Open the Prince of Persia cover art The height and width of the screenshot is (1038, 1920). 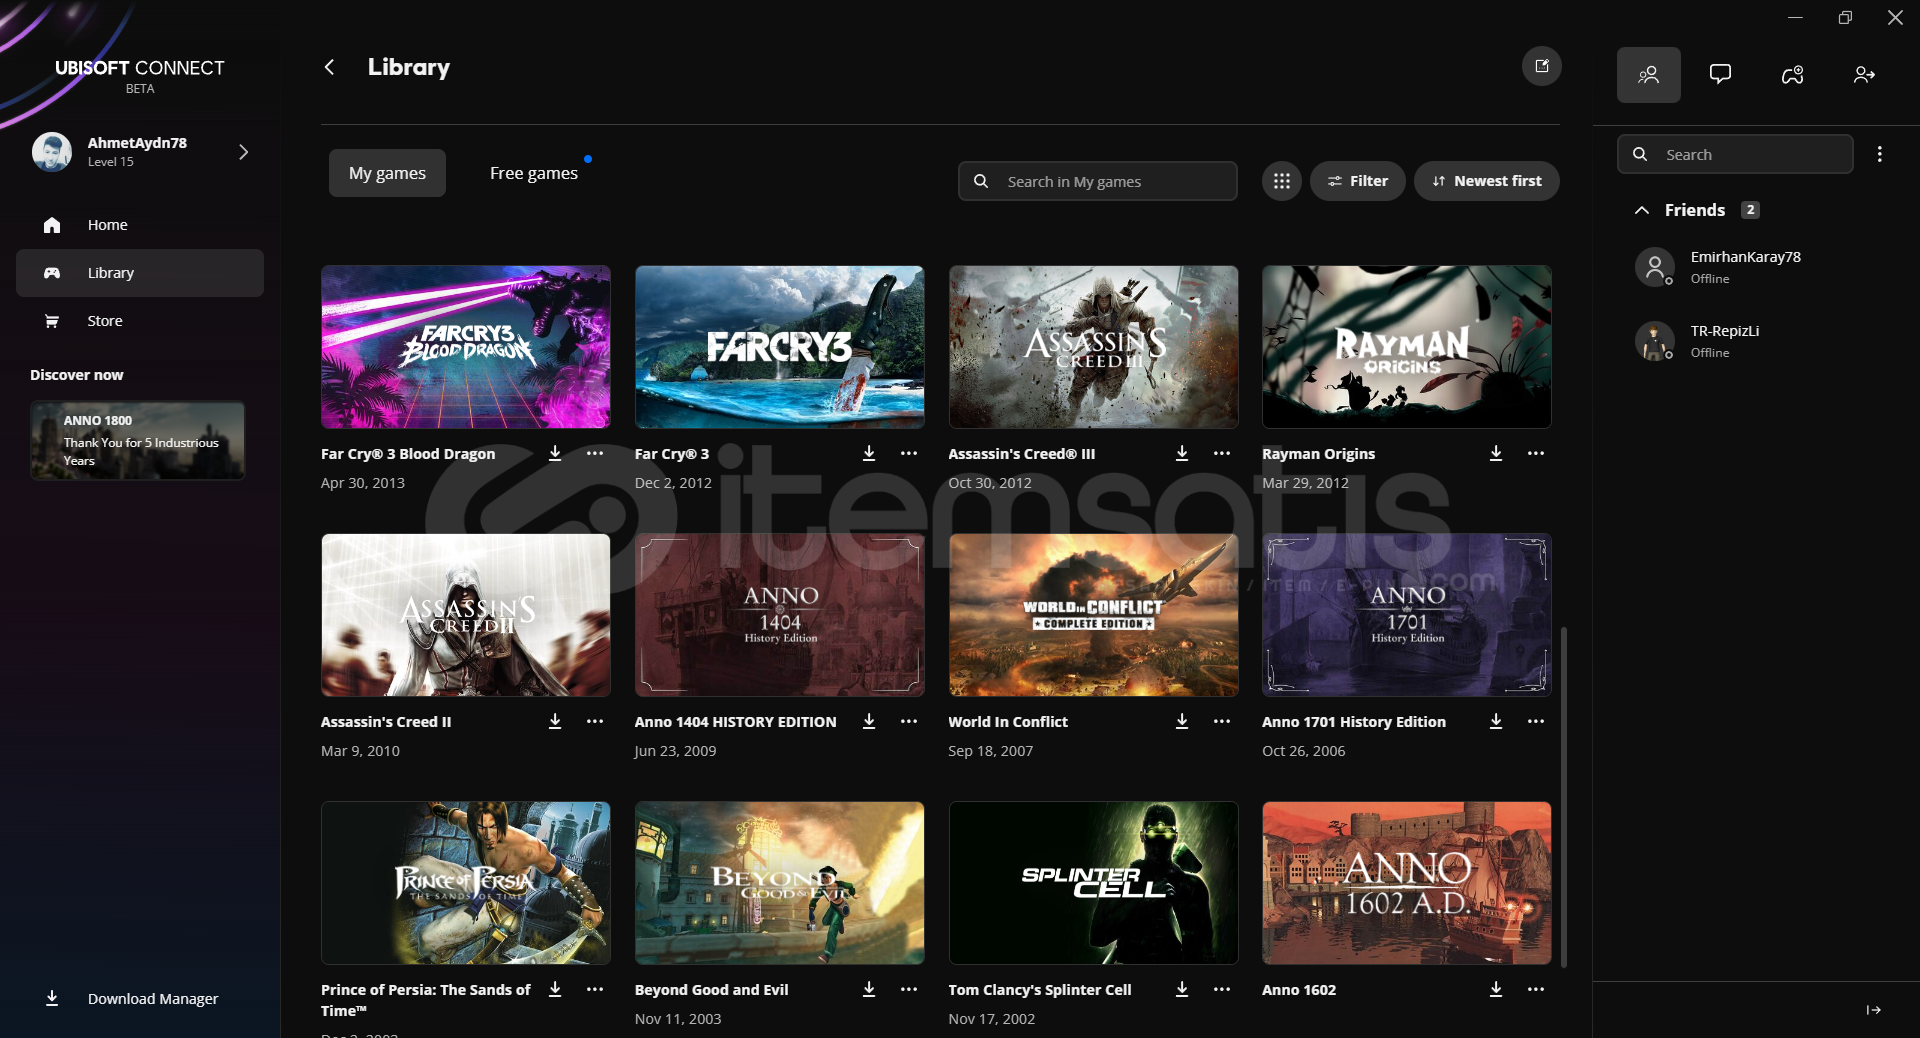pyautogui.click(x=465, y=883)
